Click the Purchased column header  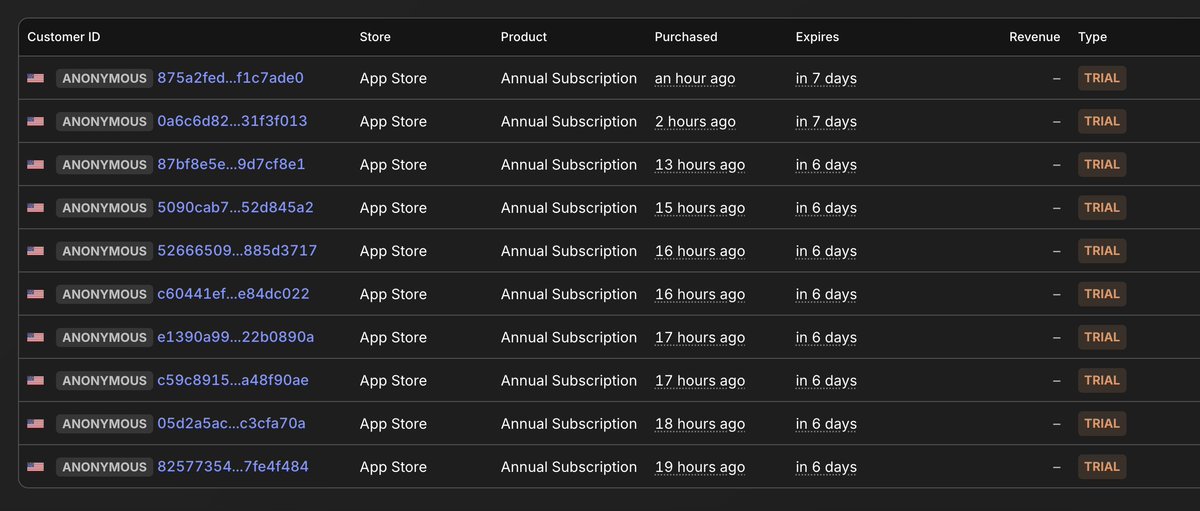[686, 37]
